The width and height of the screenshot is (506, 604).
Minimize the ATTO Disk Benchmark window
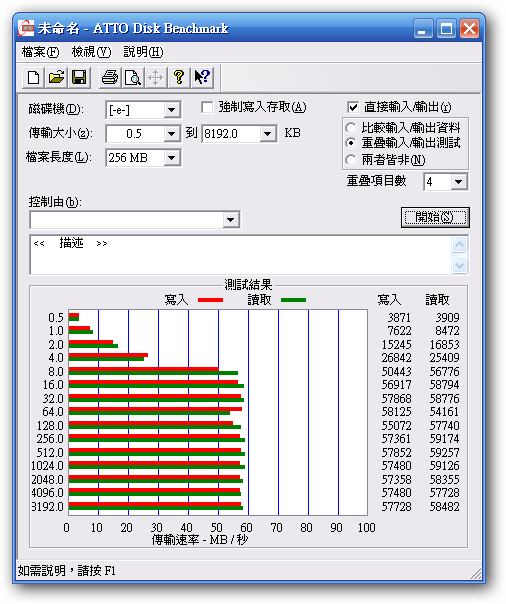point(422,29)
